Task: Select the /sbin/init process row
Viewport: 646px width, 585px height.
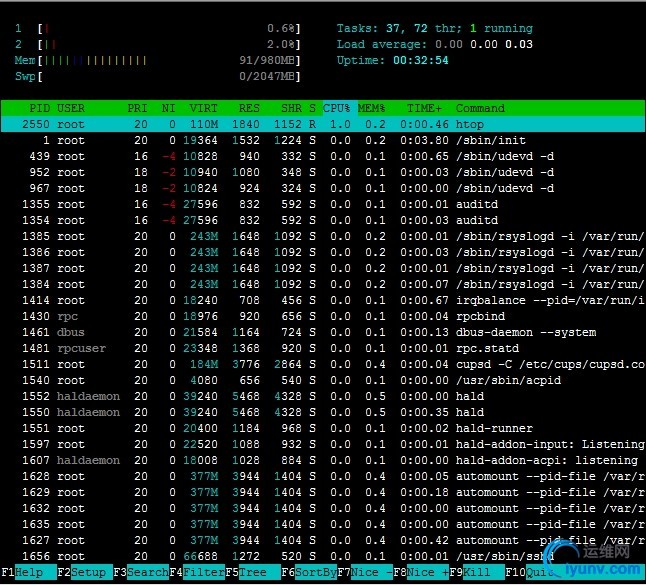Action: click(323, 140)
